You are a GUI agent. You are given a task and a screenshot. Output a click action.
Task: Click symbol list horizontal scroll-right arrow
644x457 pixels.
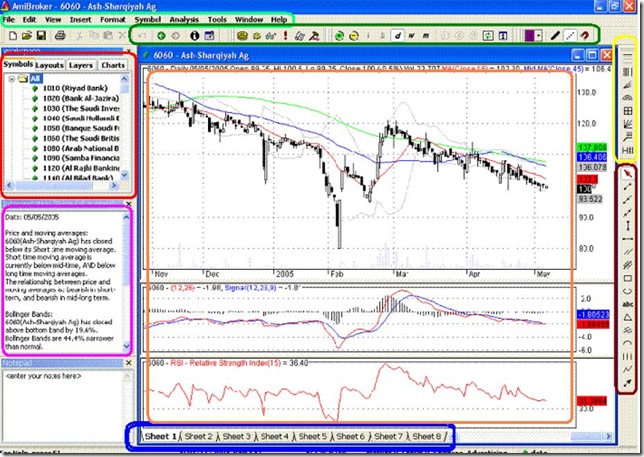114,186
